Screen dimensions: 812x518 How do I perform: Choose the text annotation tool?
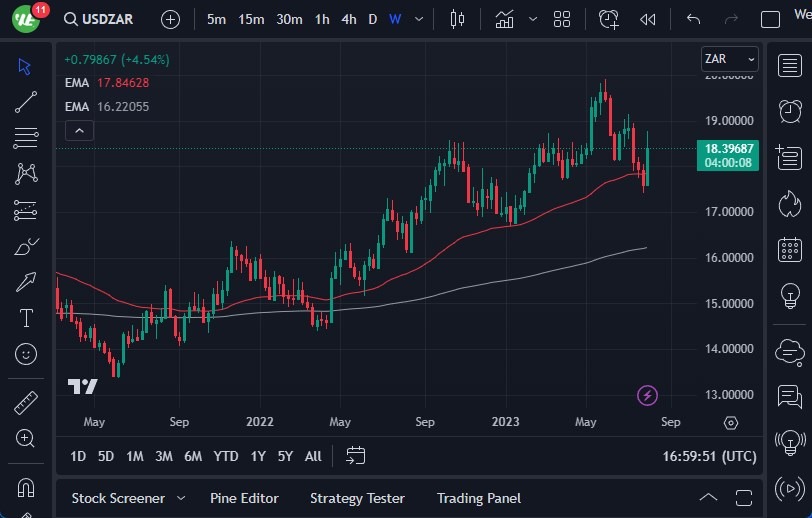[26, 318]
